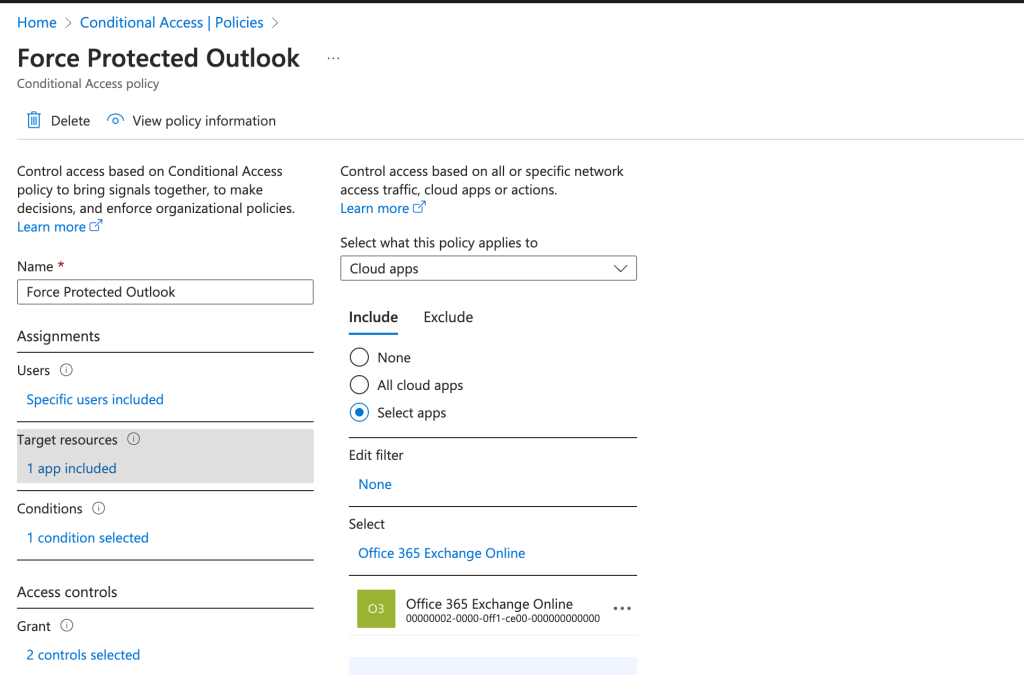The image size is (1024, 675).
Task: Click the info icon beside Target resources
Action: point(134,439)
